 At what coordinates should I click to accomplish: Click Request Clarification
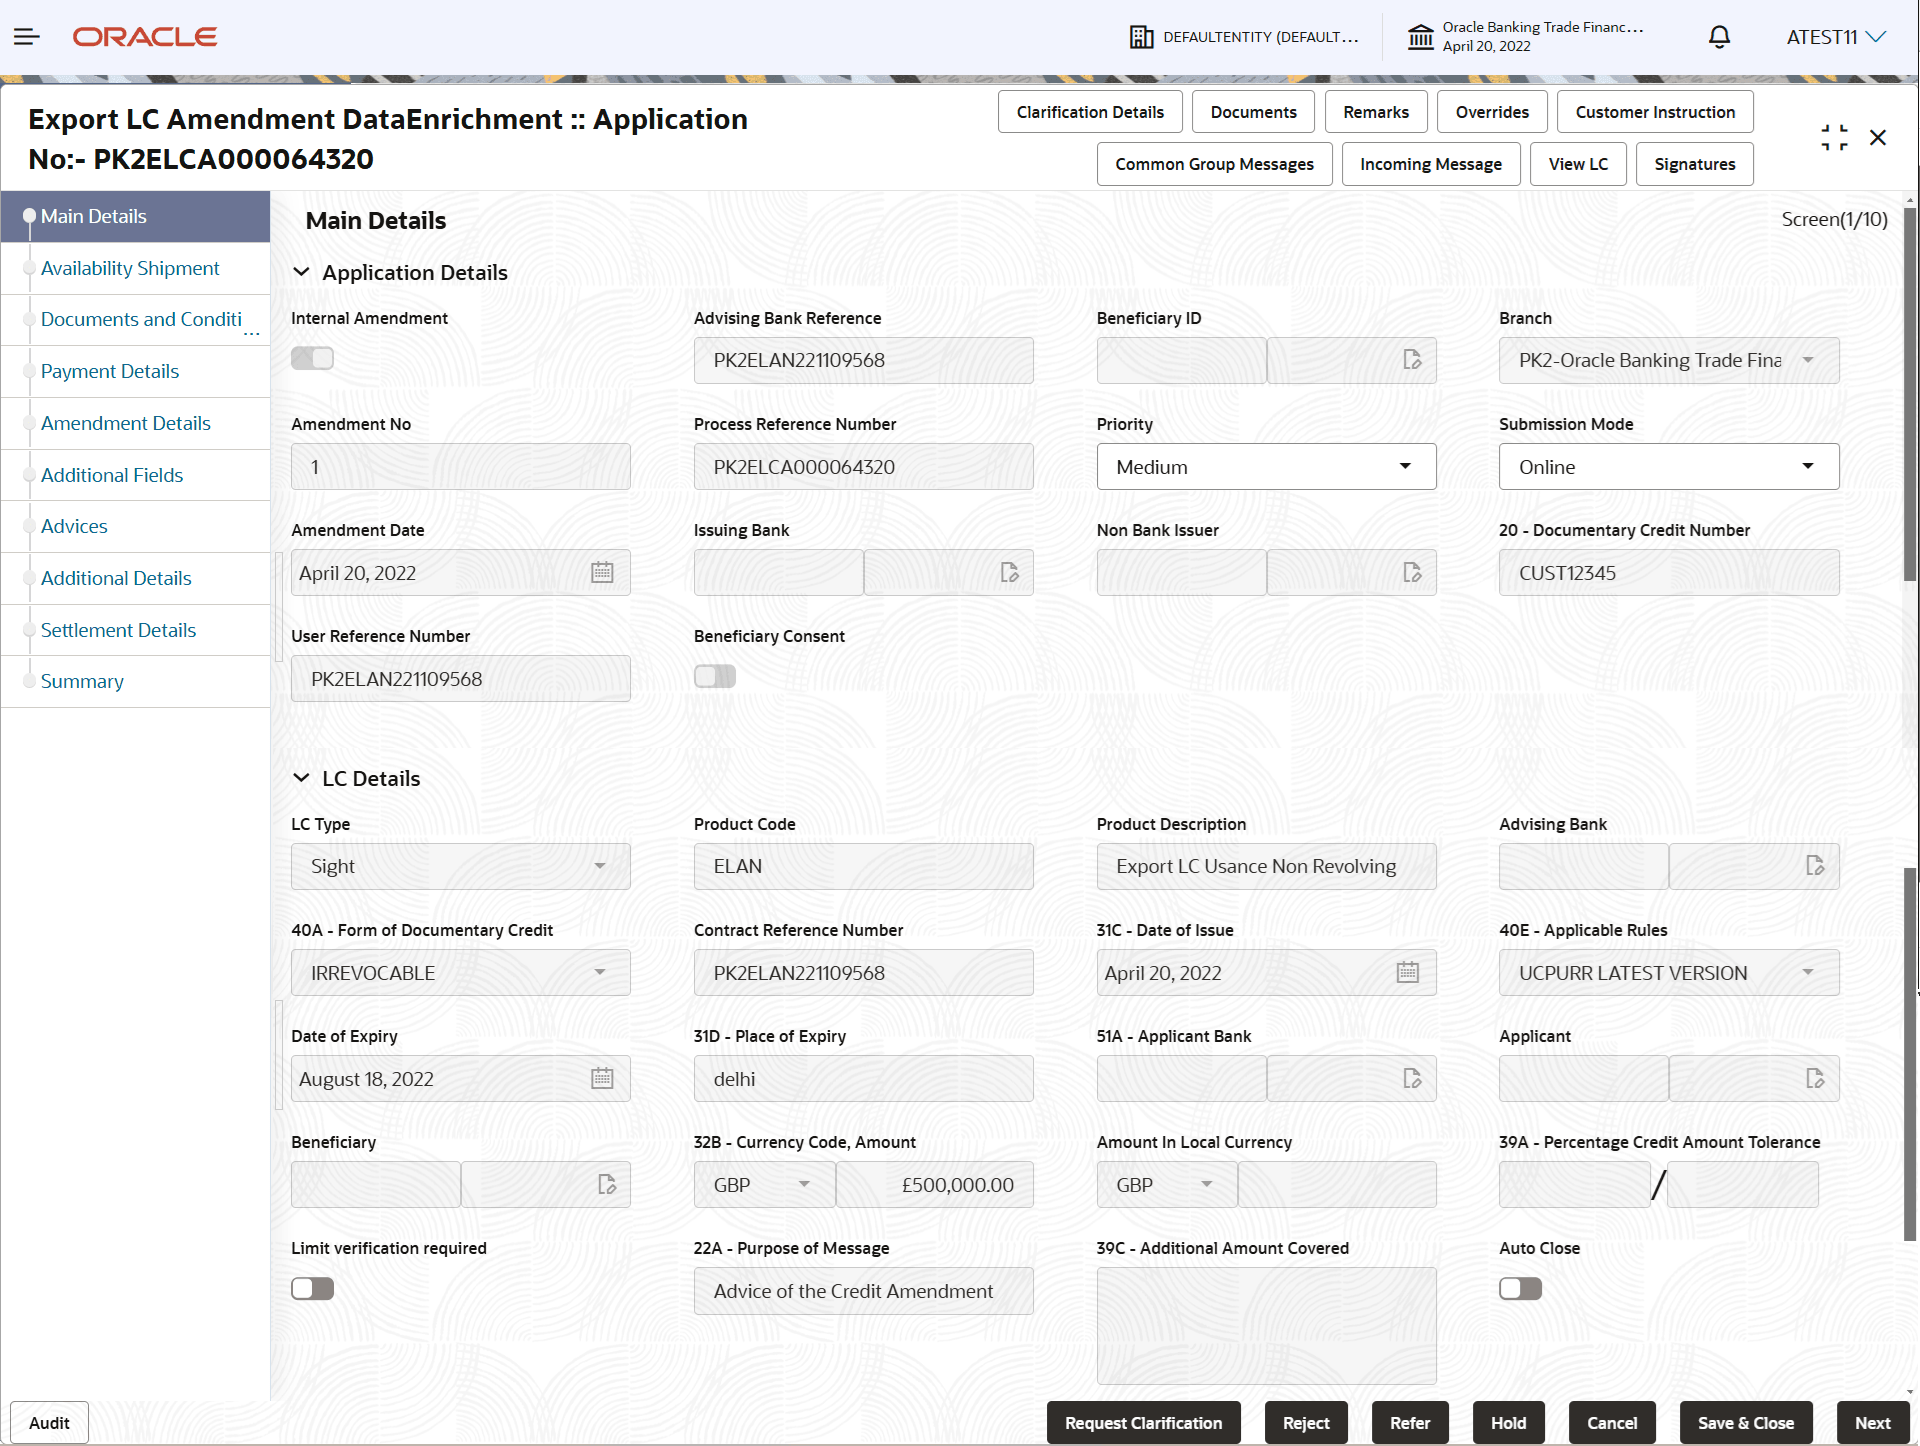click(1143, 1422)
